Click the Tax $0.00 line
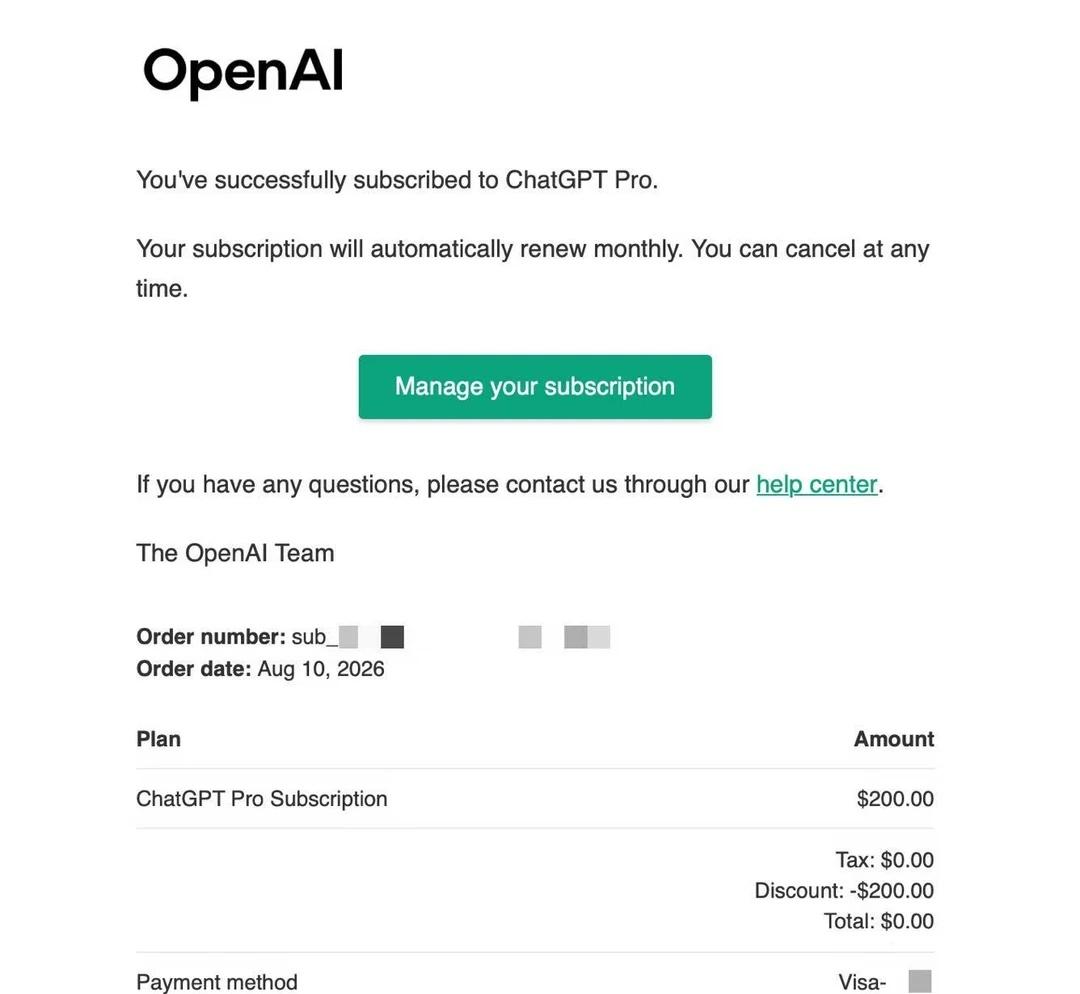 point(884,860)
